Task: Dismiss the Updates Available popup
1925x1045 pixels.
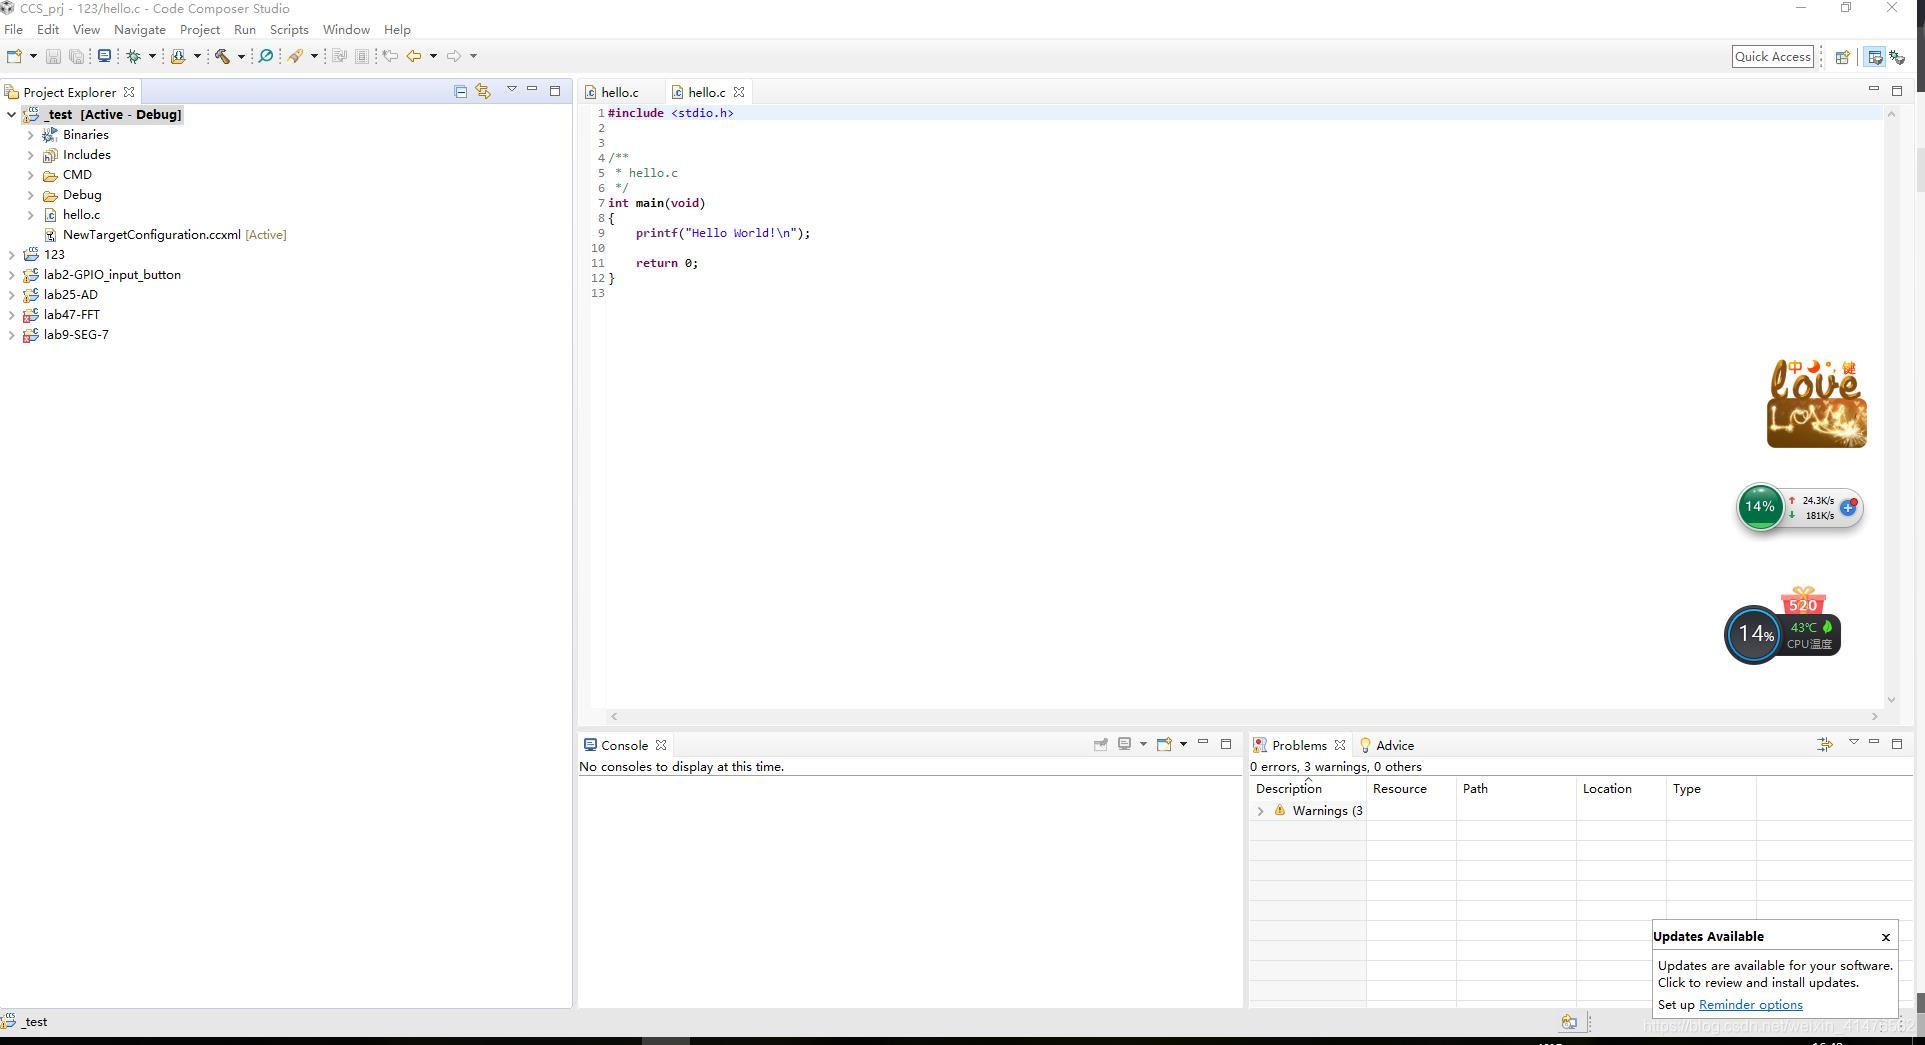Action: point(1886,937)
